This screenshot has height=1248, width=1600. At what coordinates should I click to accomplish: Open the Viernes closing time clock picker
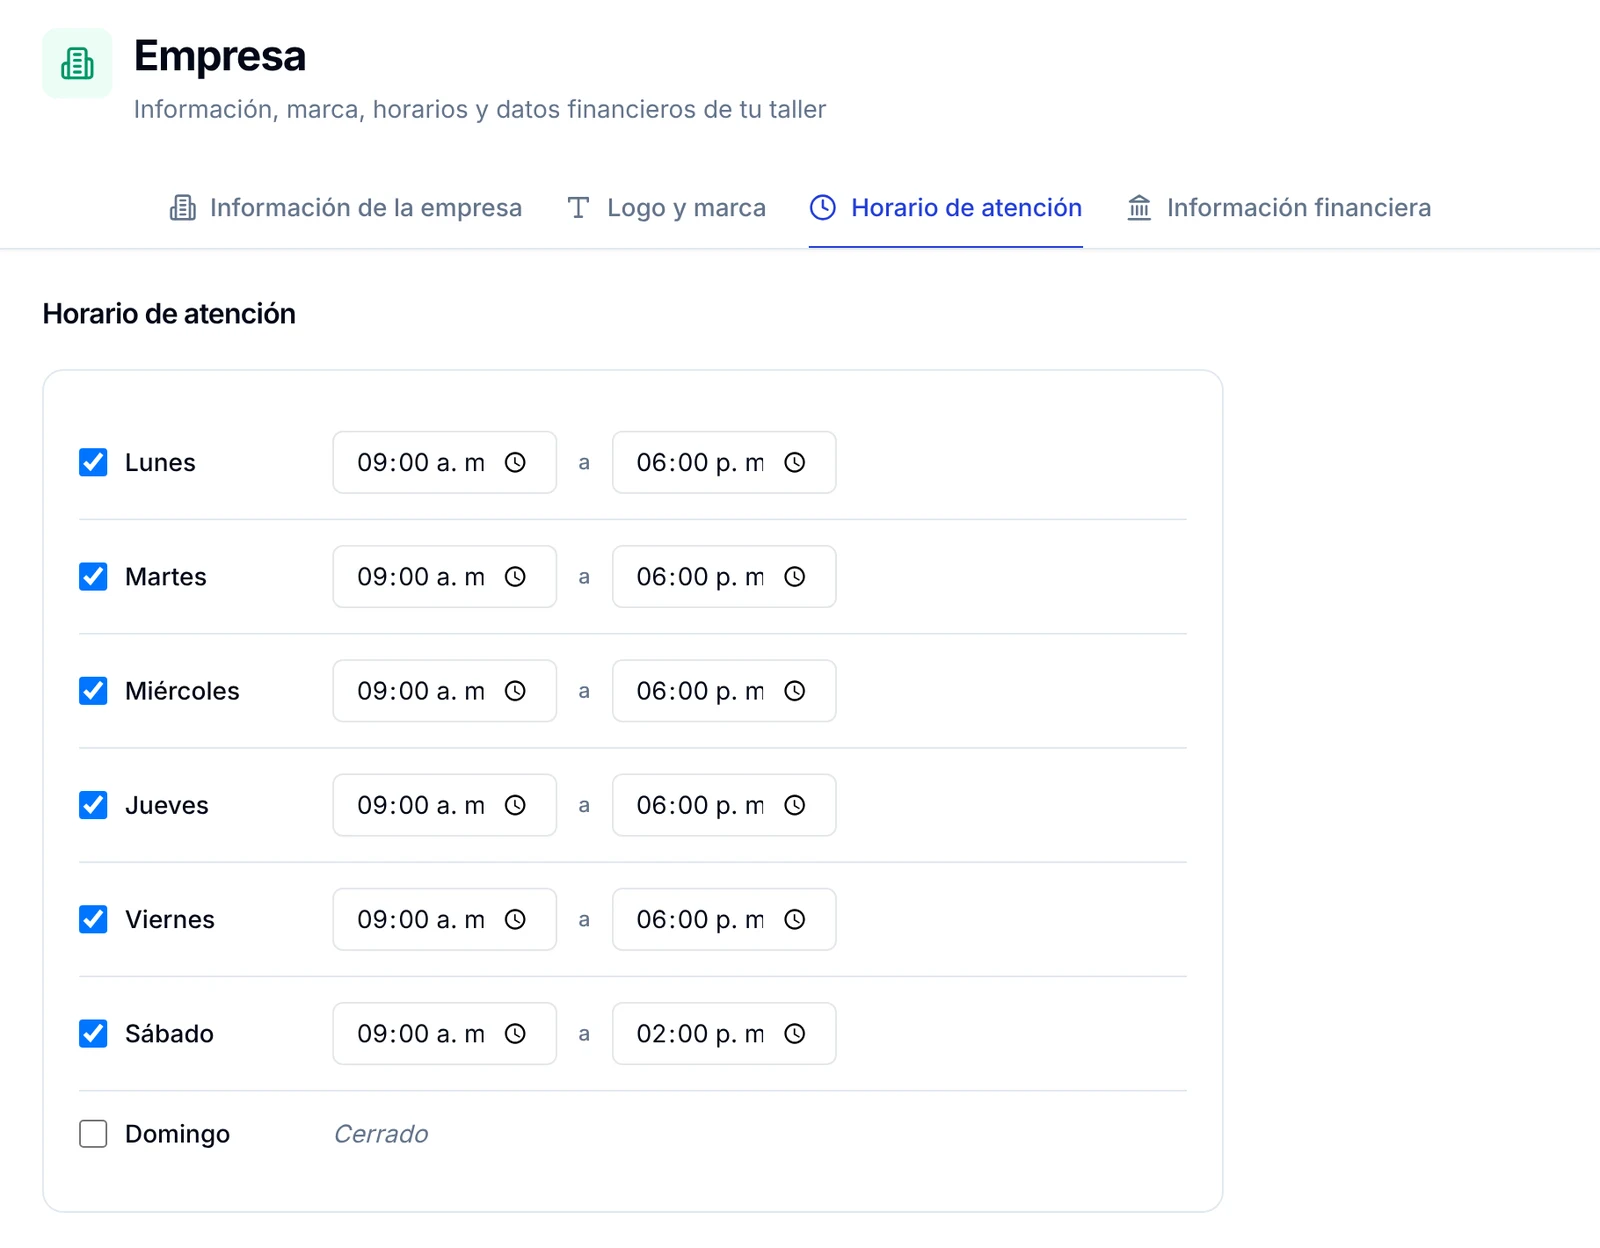coord(794,919)
